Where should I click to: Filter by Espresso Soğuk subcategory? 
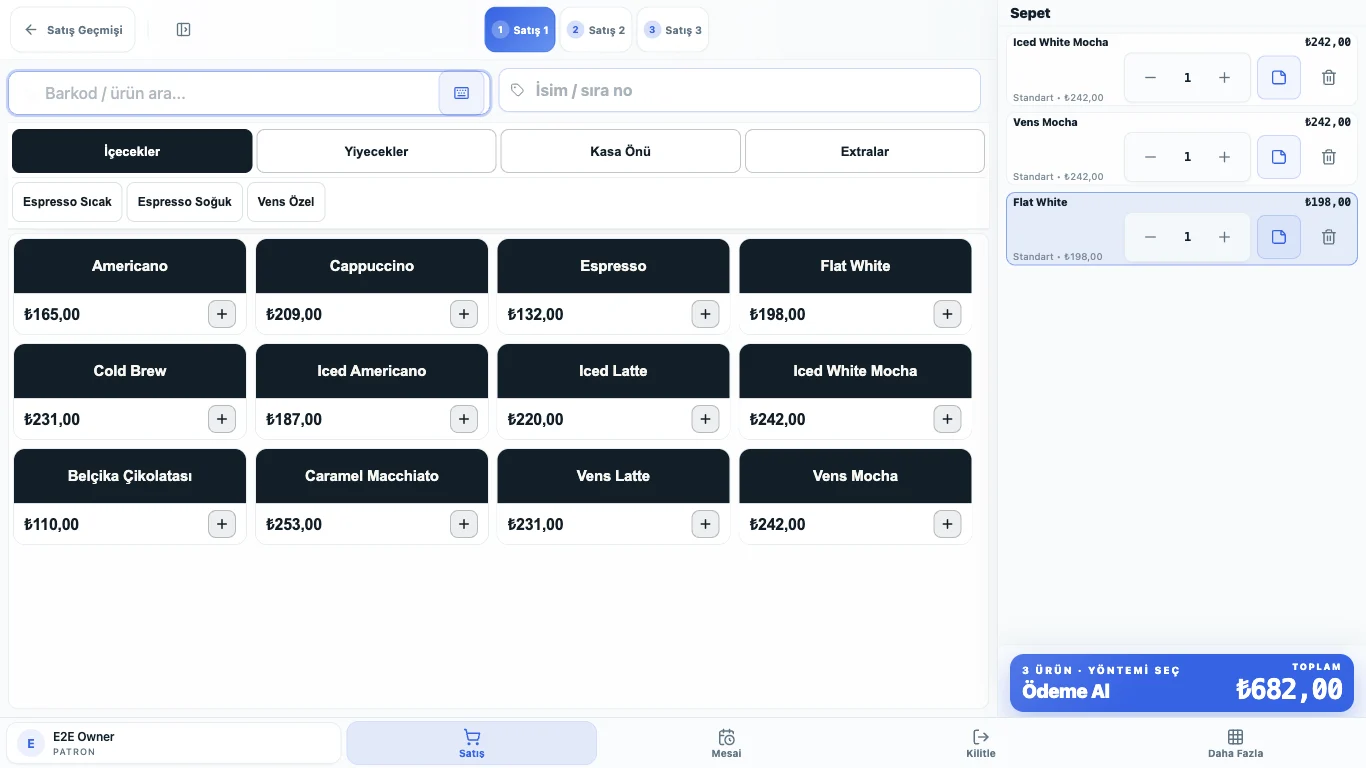click(185, 202)
